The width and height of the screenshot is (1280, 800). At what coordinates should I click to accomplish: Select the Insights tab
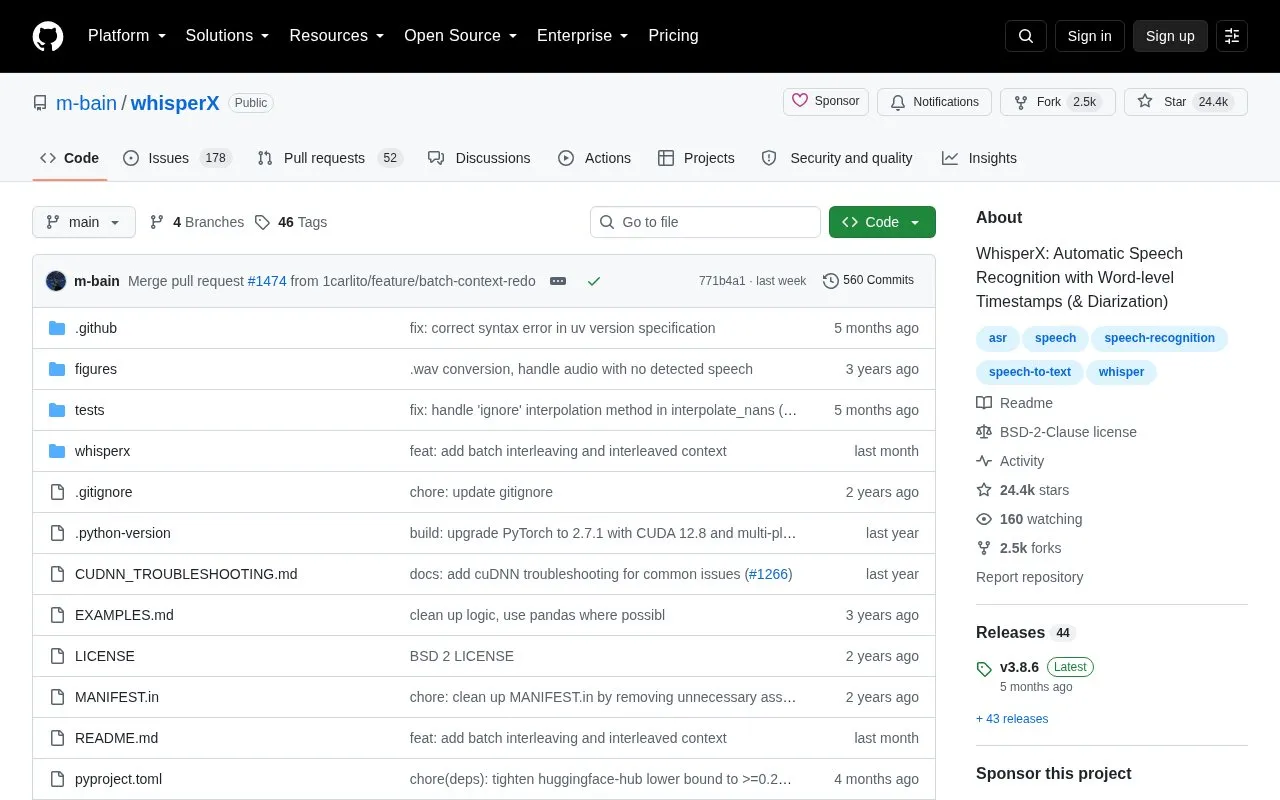tap(979, 158)
